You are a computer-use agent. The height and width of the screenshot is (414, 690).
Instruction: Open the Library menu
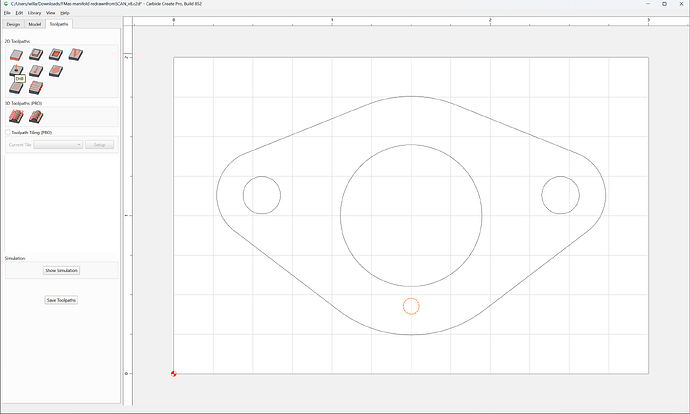(x=34, y=13)
